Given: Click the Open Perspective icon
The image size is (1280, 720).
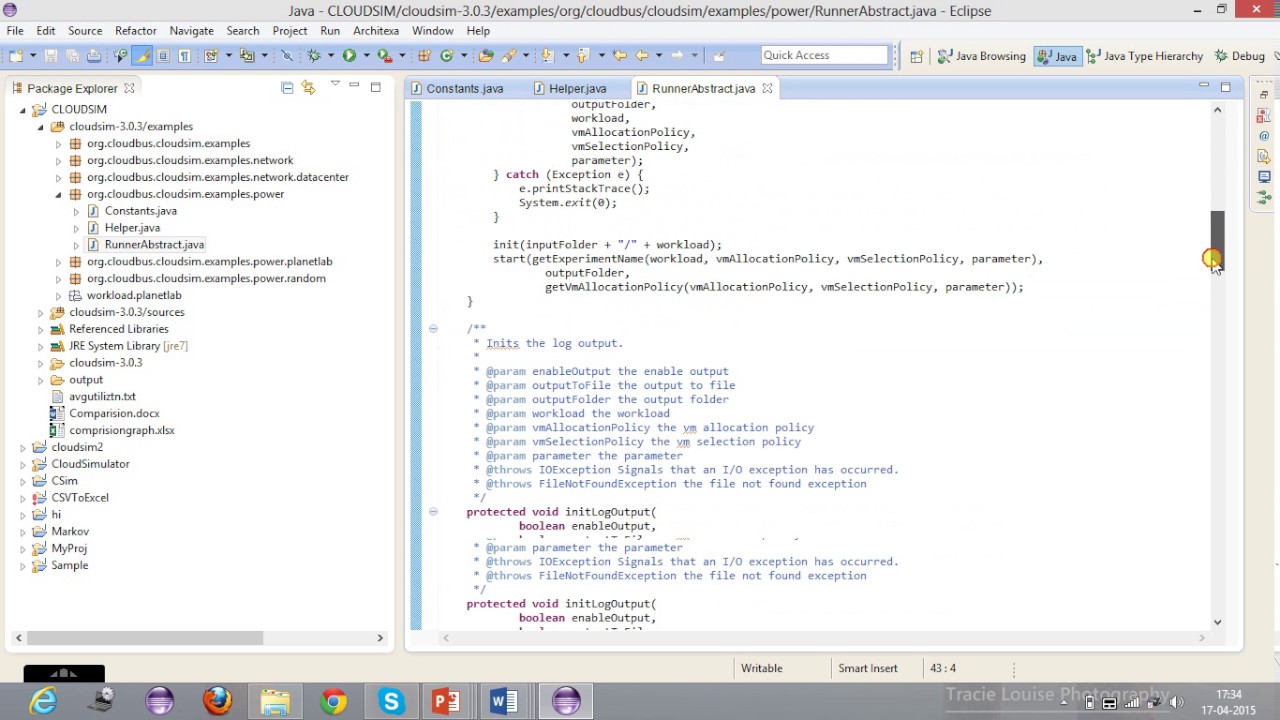Looking at the screenshot, I should coord(916,56).
